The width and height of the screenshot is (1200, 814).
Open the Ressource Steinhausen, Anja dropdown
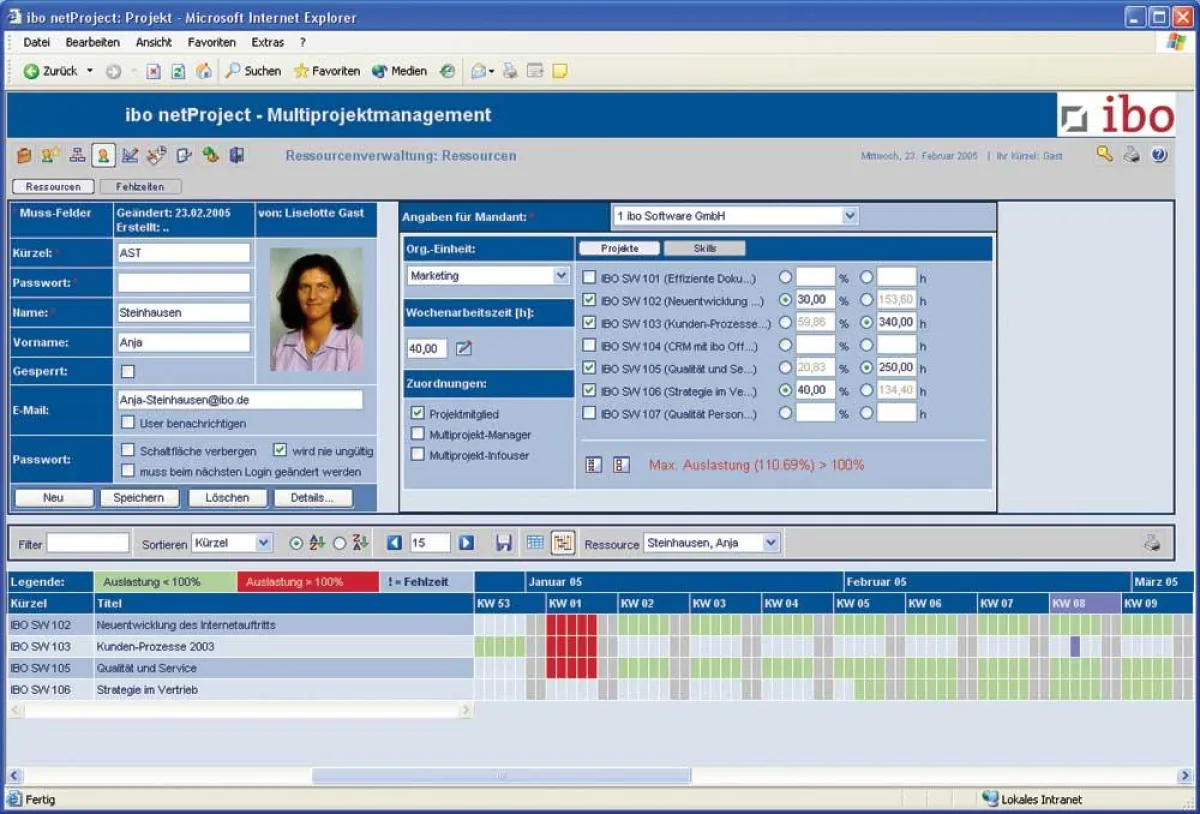point(770,543)
